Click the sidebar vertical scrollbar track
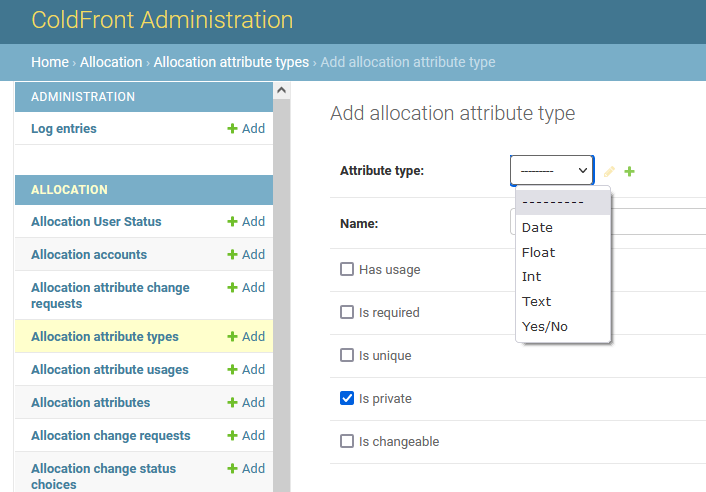This screenshot has width=706, height=492. point(281,295)
